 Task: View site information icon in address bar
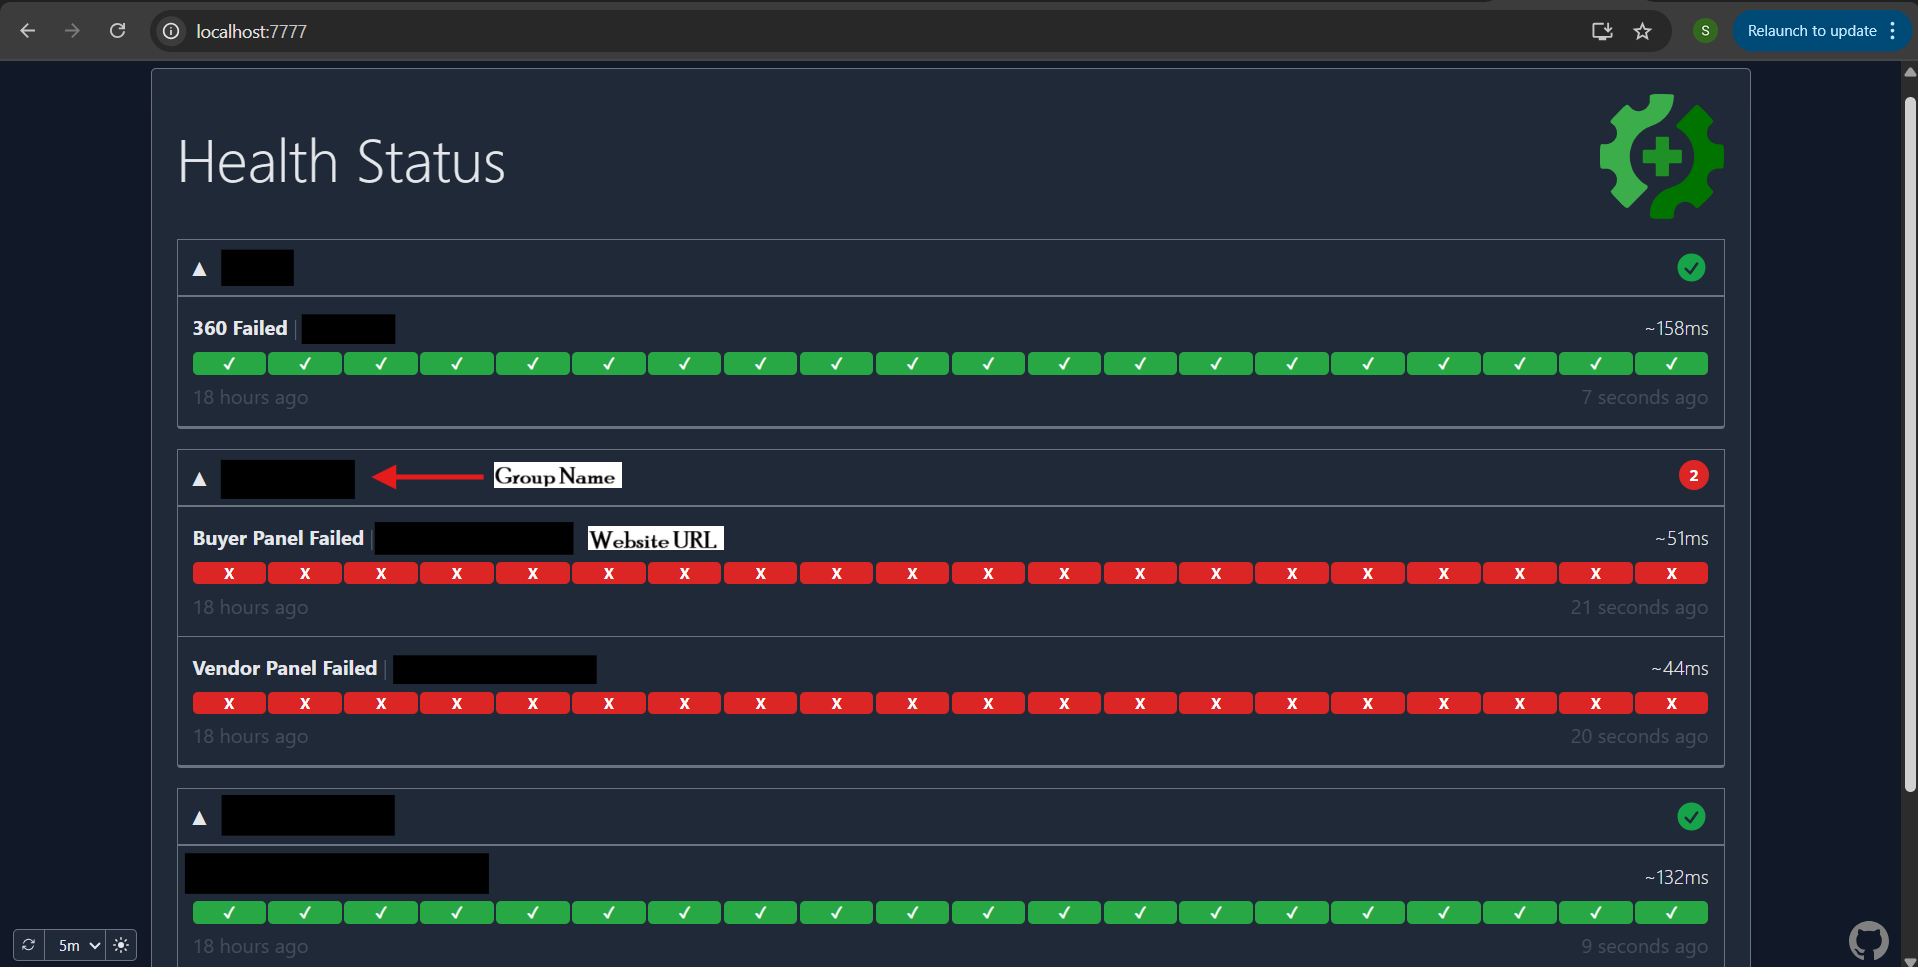(172, 31)
